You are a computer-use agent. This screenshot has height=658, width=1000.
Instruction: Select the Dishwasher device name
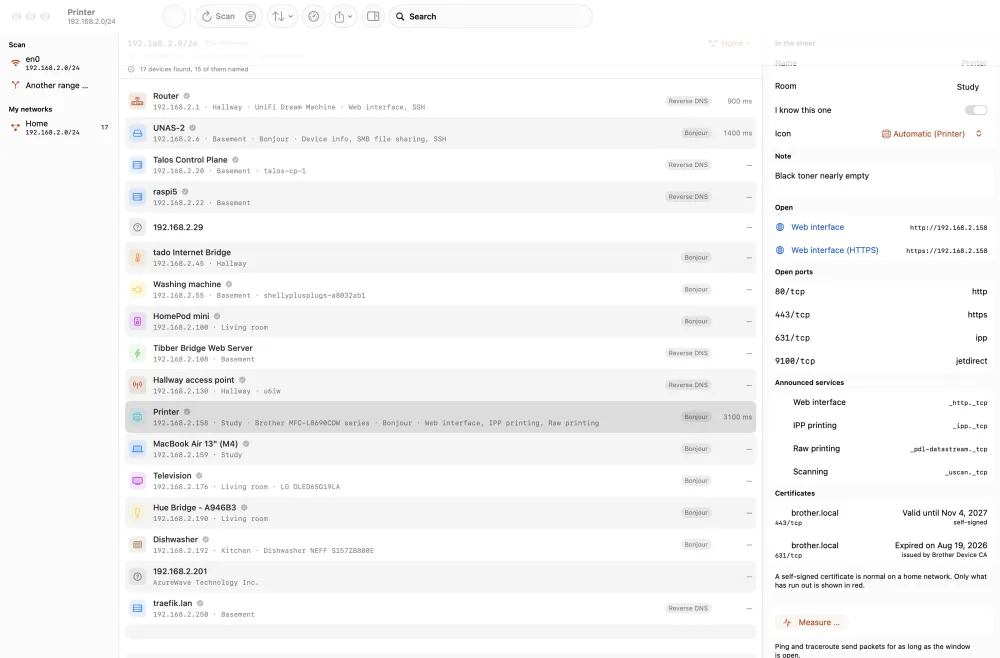175,539
